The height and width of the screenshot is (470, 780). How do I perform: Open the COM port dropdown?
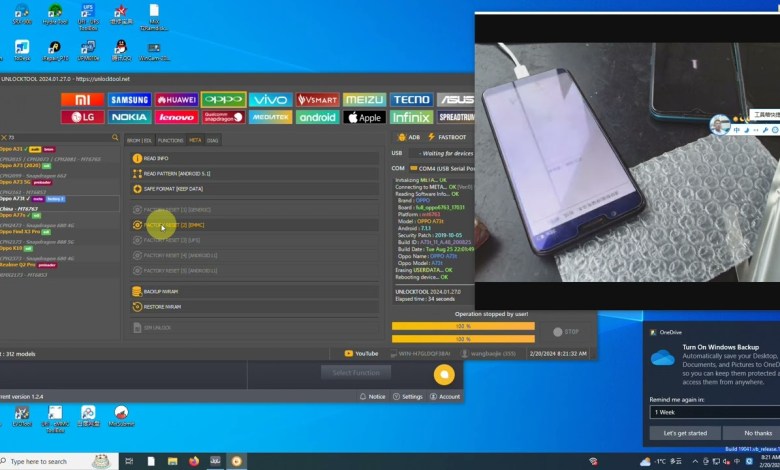pyautogui.click(x=442, y=169)
